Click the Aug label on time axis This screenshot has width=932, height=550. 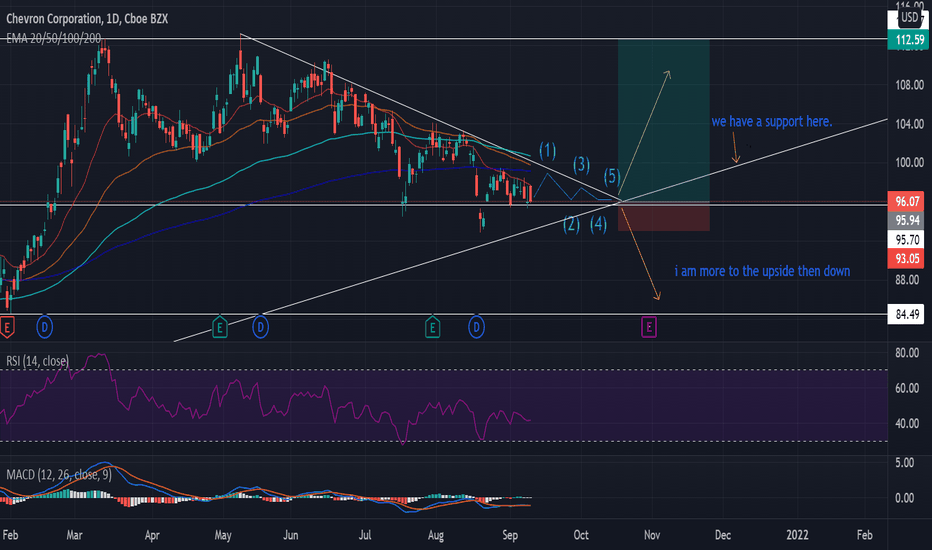436,535
